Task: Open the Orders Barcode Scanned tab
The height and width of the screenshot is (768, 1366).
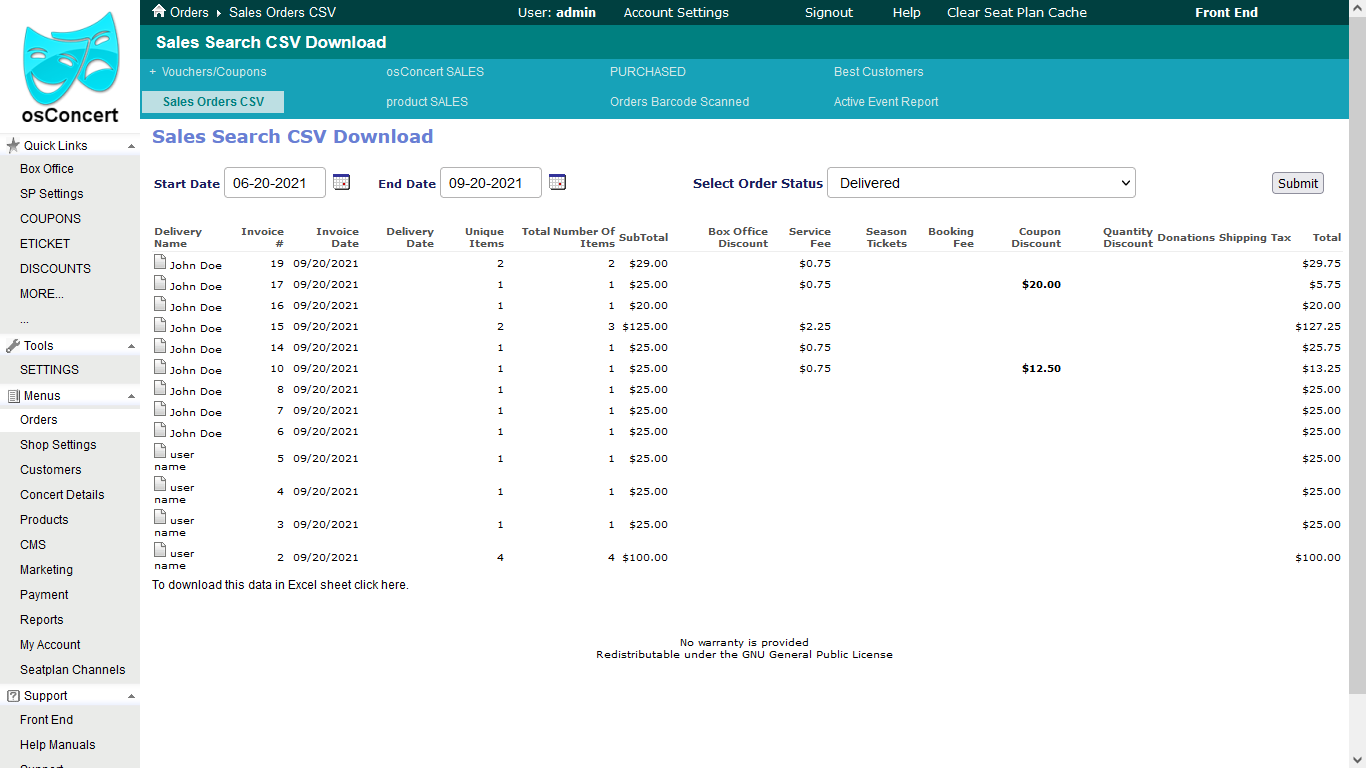Action: click(680, 101)
